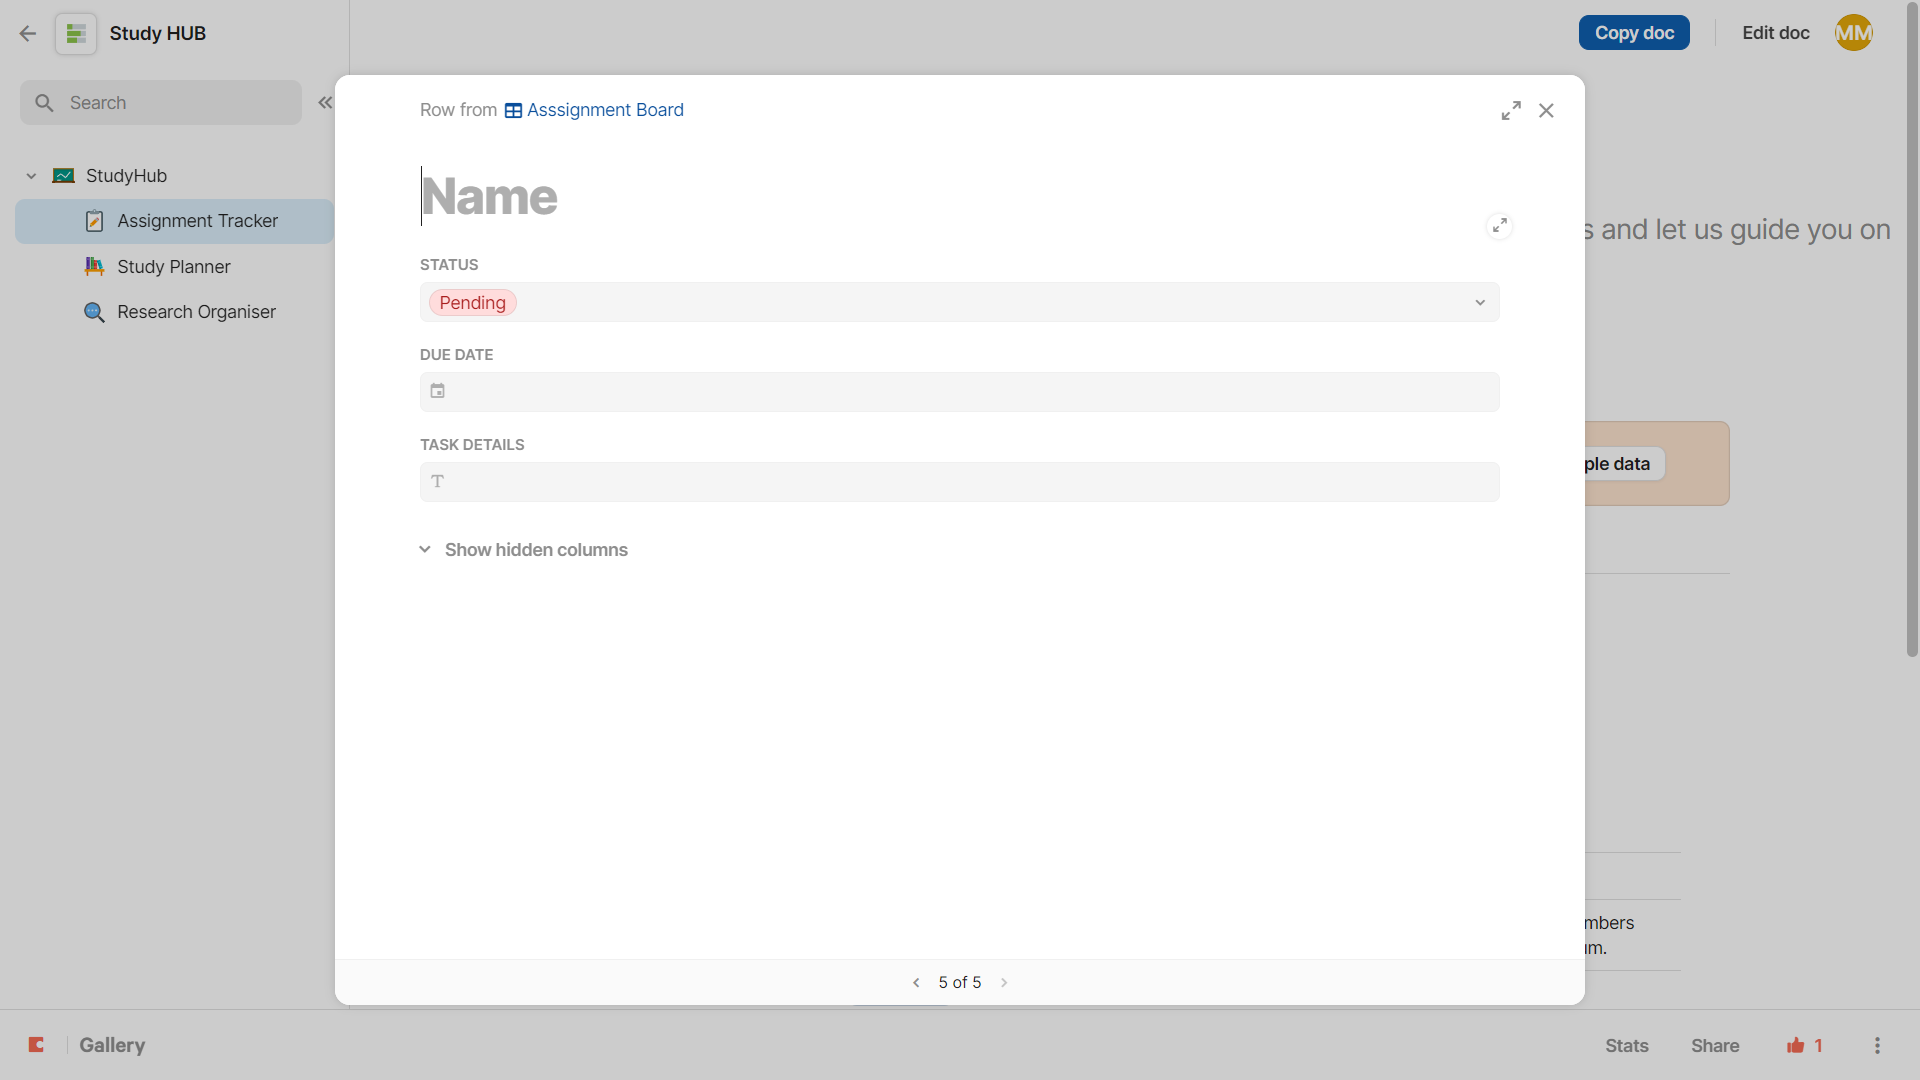Image resolution: width=1920 pixels, height=1080 pixels.
Task: Open Research Organiser page
Action: click(196, 312)
